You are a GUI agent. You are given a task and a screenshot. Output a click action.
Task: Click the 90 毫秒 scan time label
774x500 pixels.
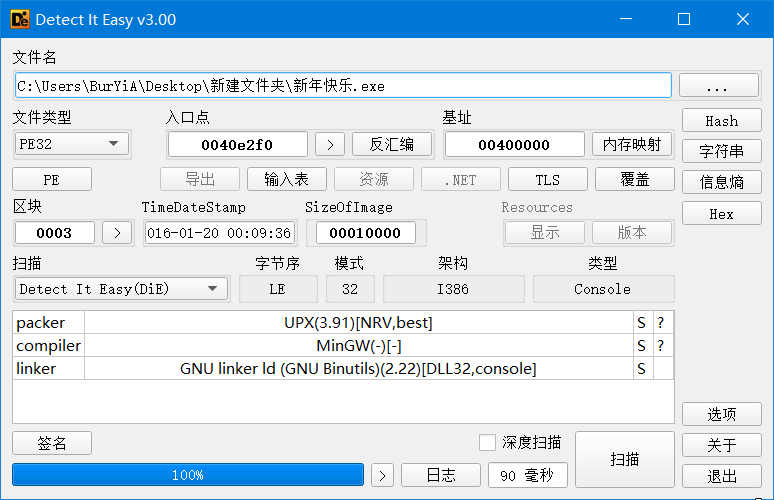point(528,475)
